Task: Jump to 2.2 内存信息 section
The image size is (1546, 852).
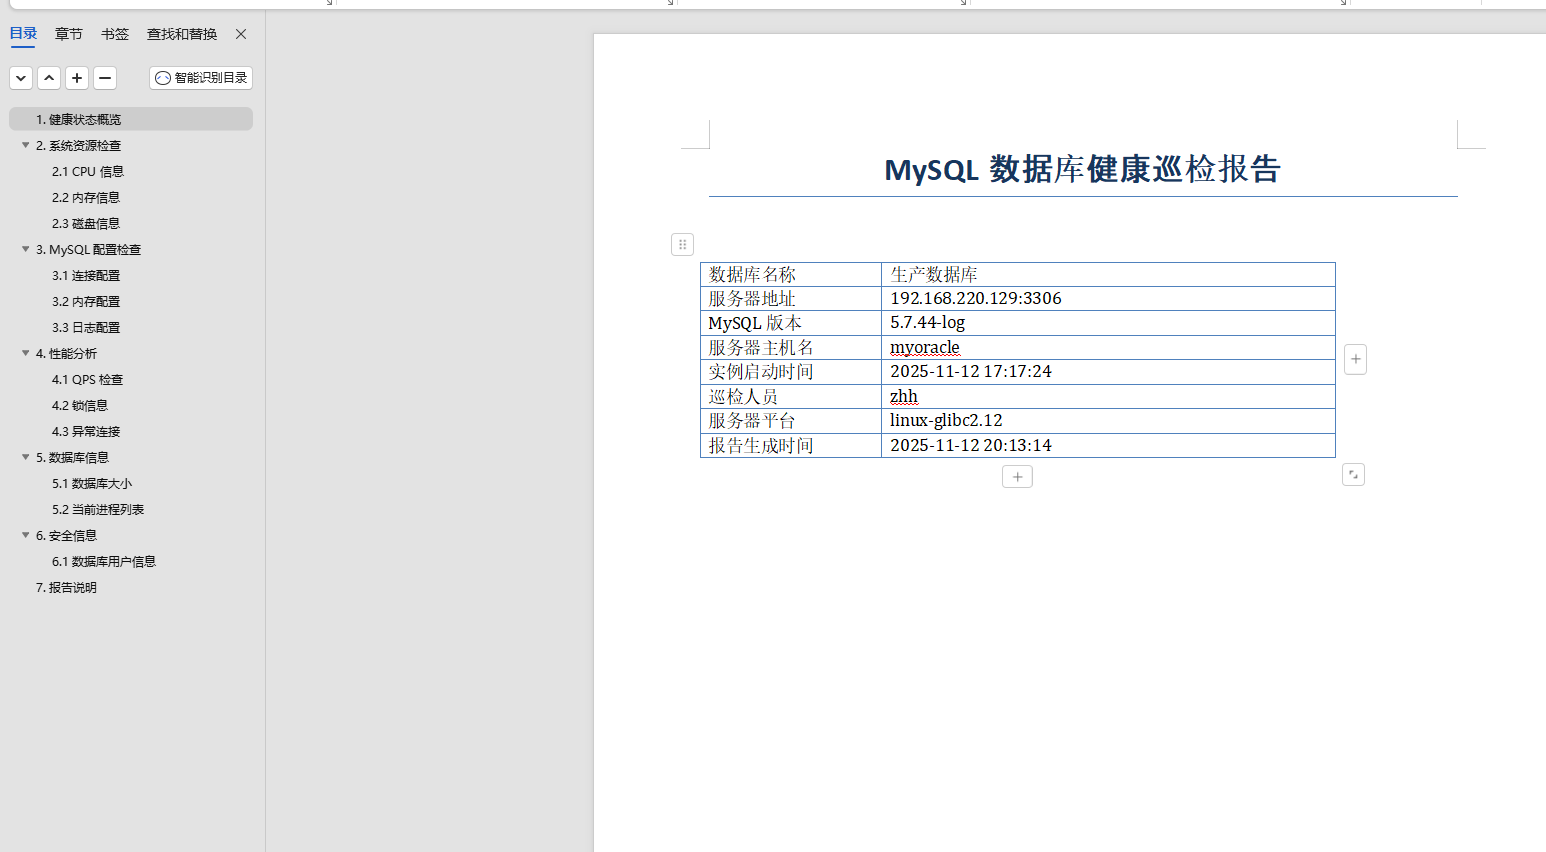Action: tap(86, 198)
